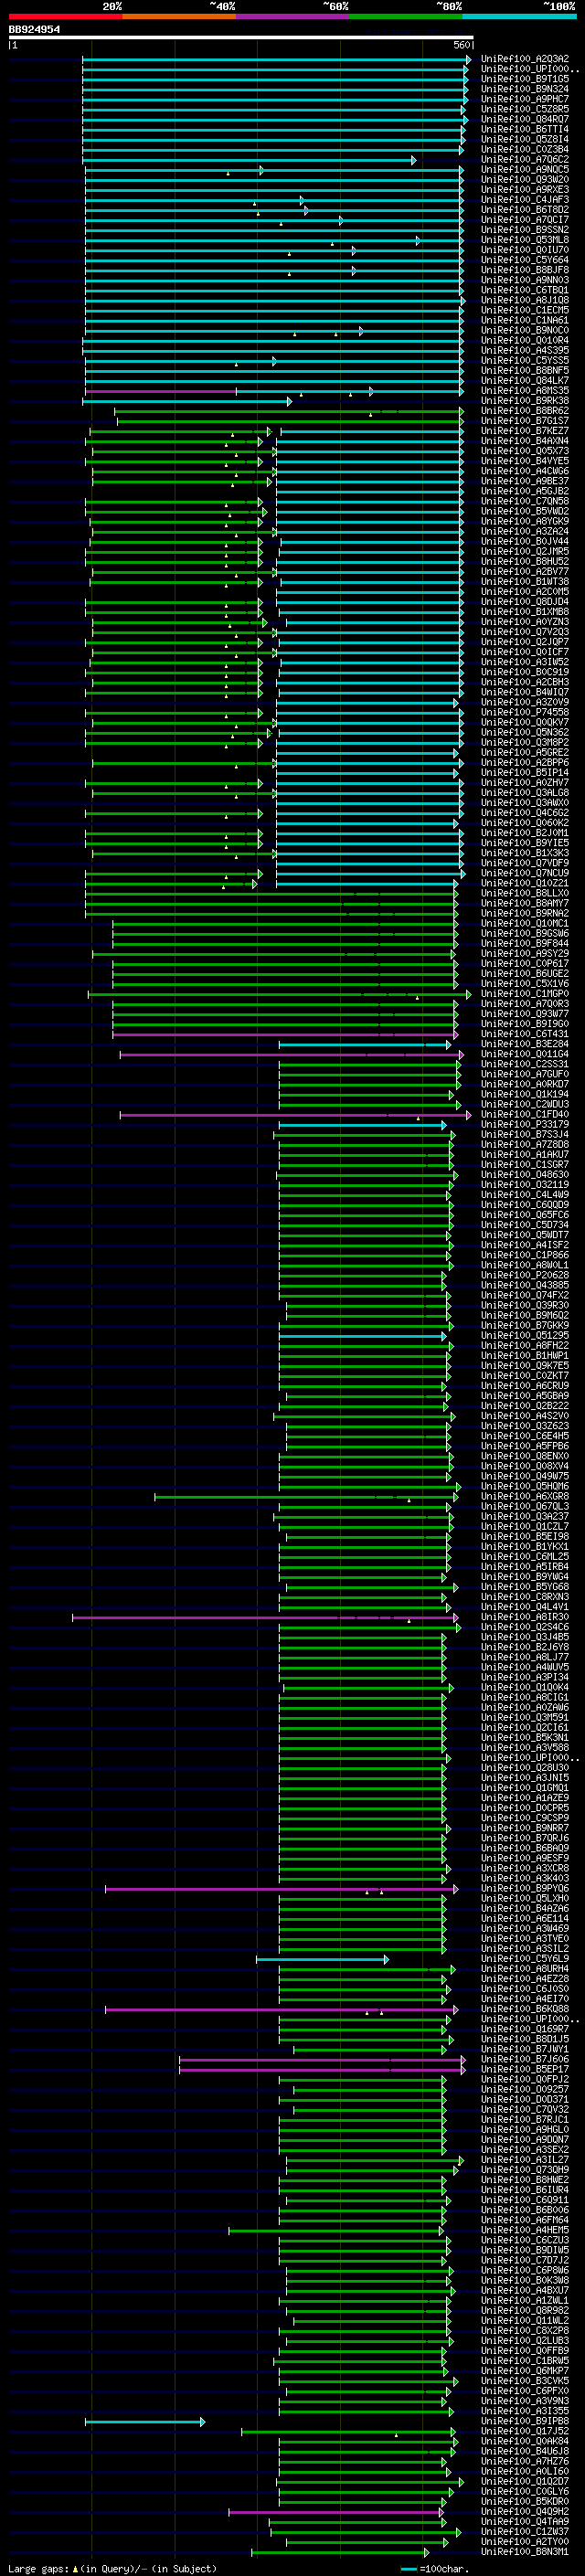The image size is (585, 2576).
Task: Click the red ~20% identity color bar
Action: [x=65, y=16]
